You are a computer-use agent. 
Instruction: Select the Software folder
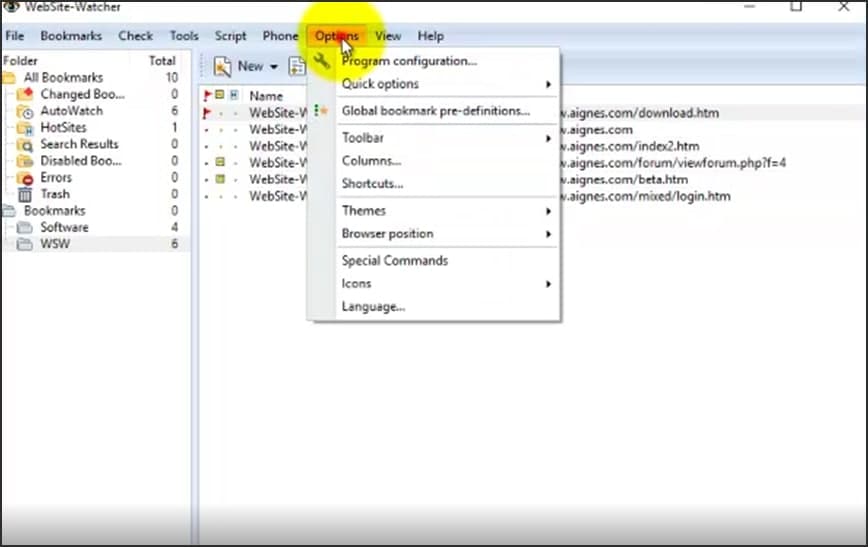click(64, 228)
